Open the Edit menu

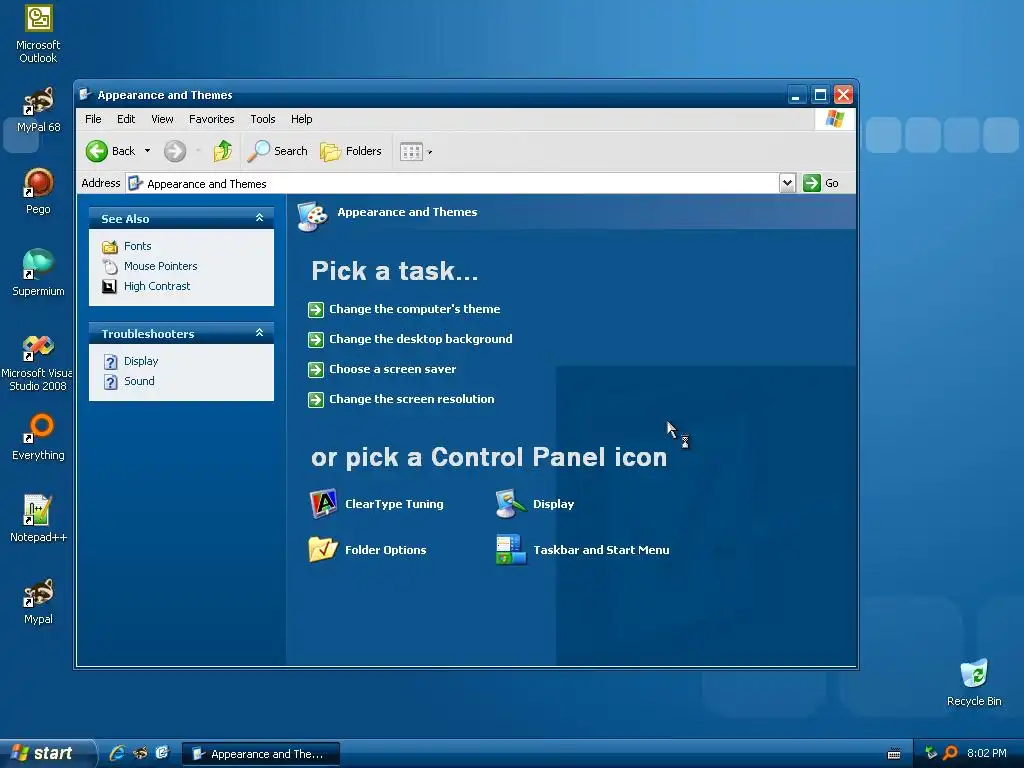[126, 119]
